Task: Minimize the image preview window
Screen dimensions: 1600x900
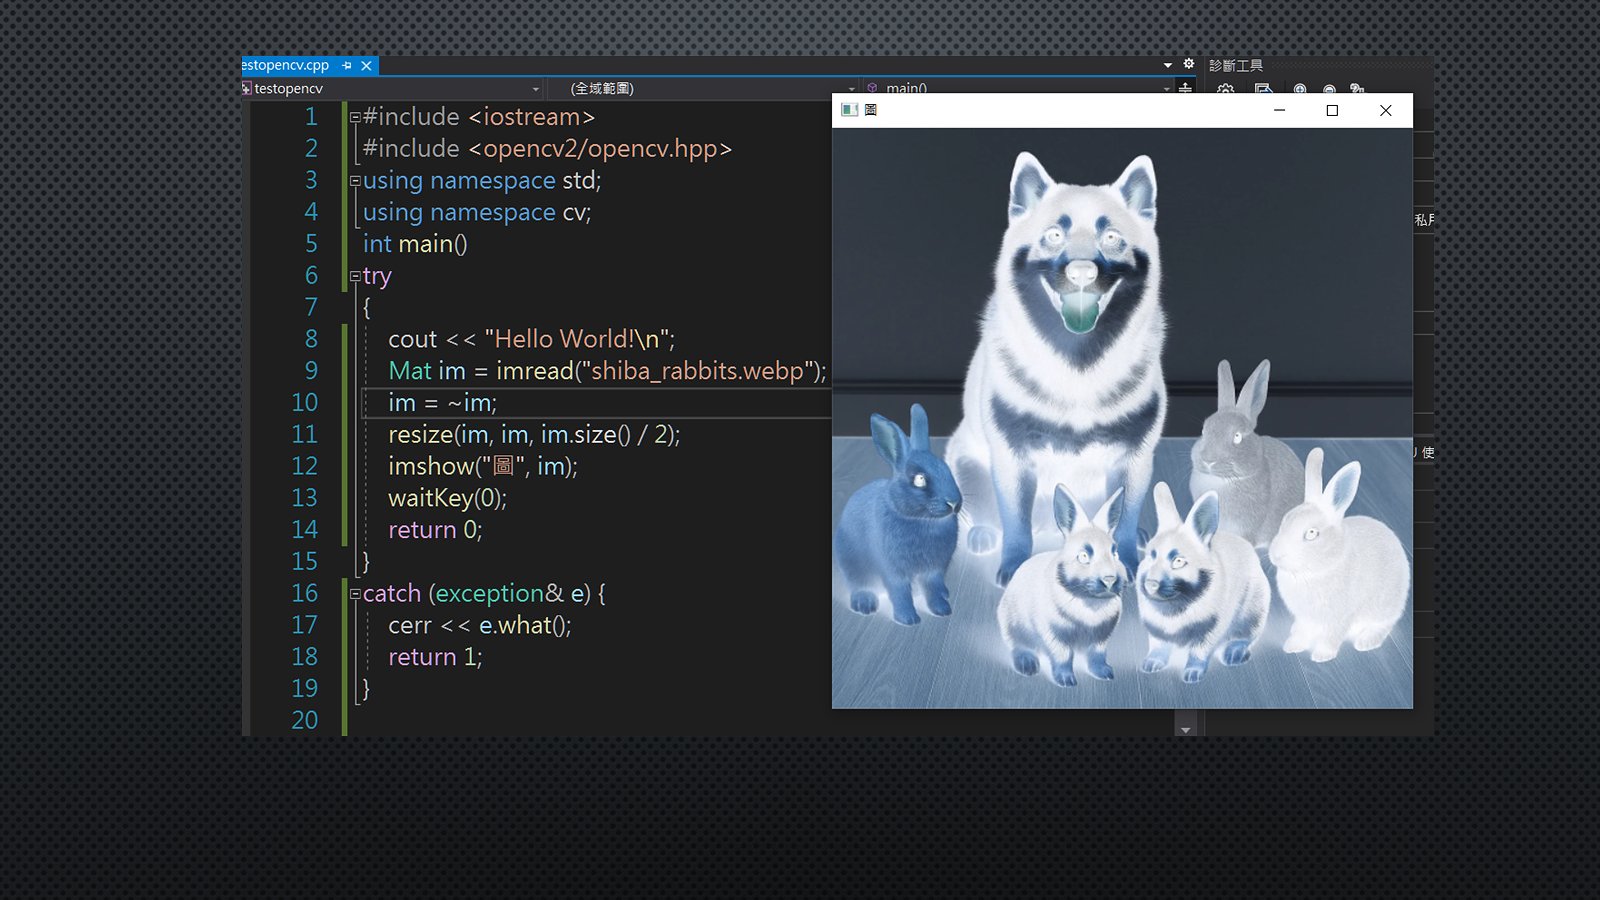Action: click(1279, 110)
